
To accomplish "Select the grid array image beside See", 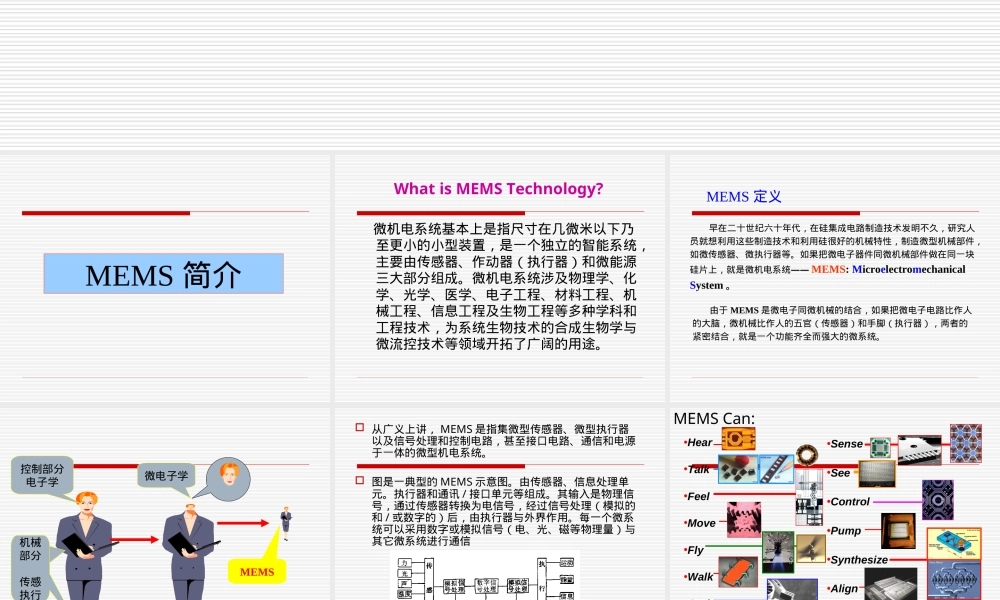I will pos(878,474).
